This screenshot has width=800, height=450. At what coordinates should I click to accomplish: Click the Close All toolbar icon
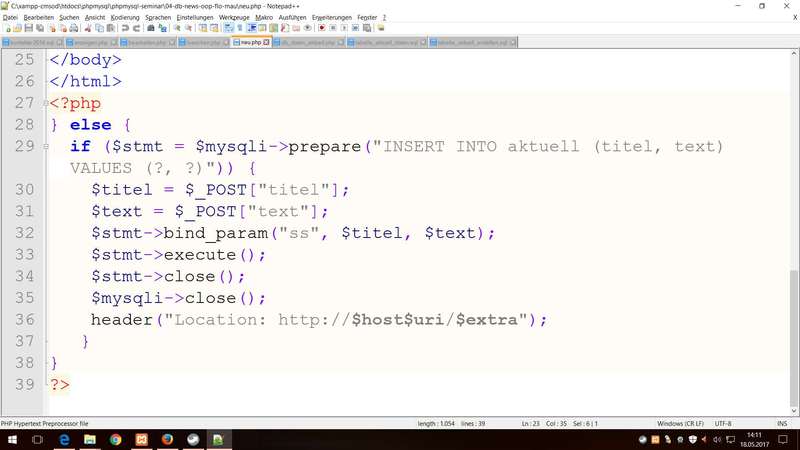click(63, 28)
